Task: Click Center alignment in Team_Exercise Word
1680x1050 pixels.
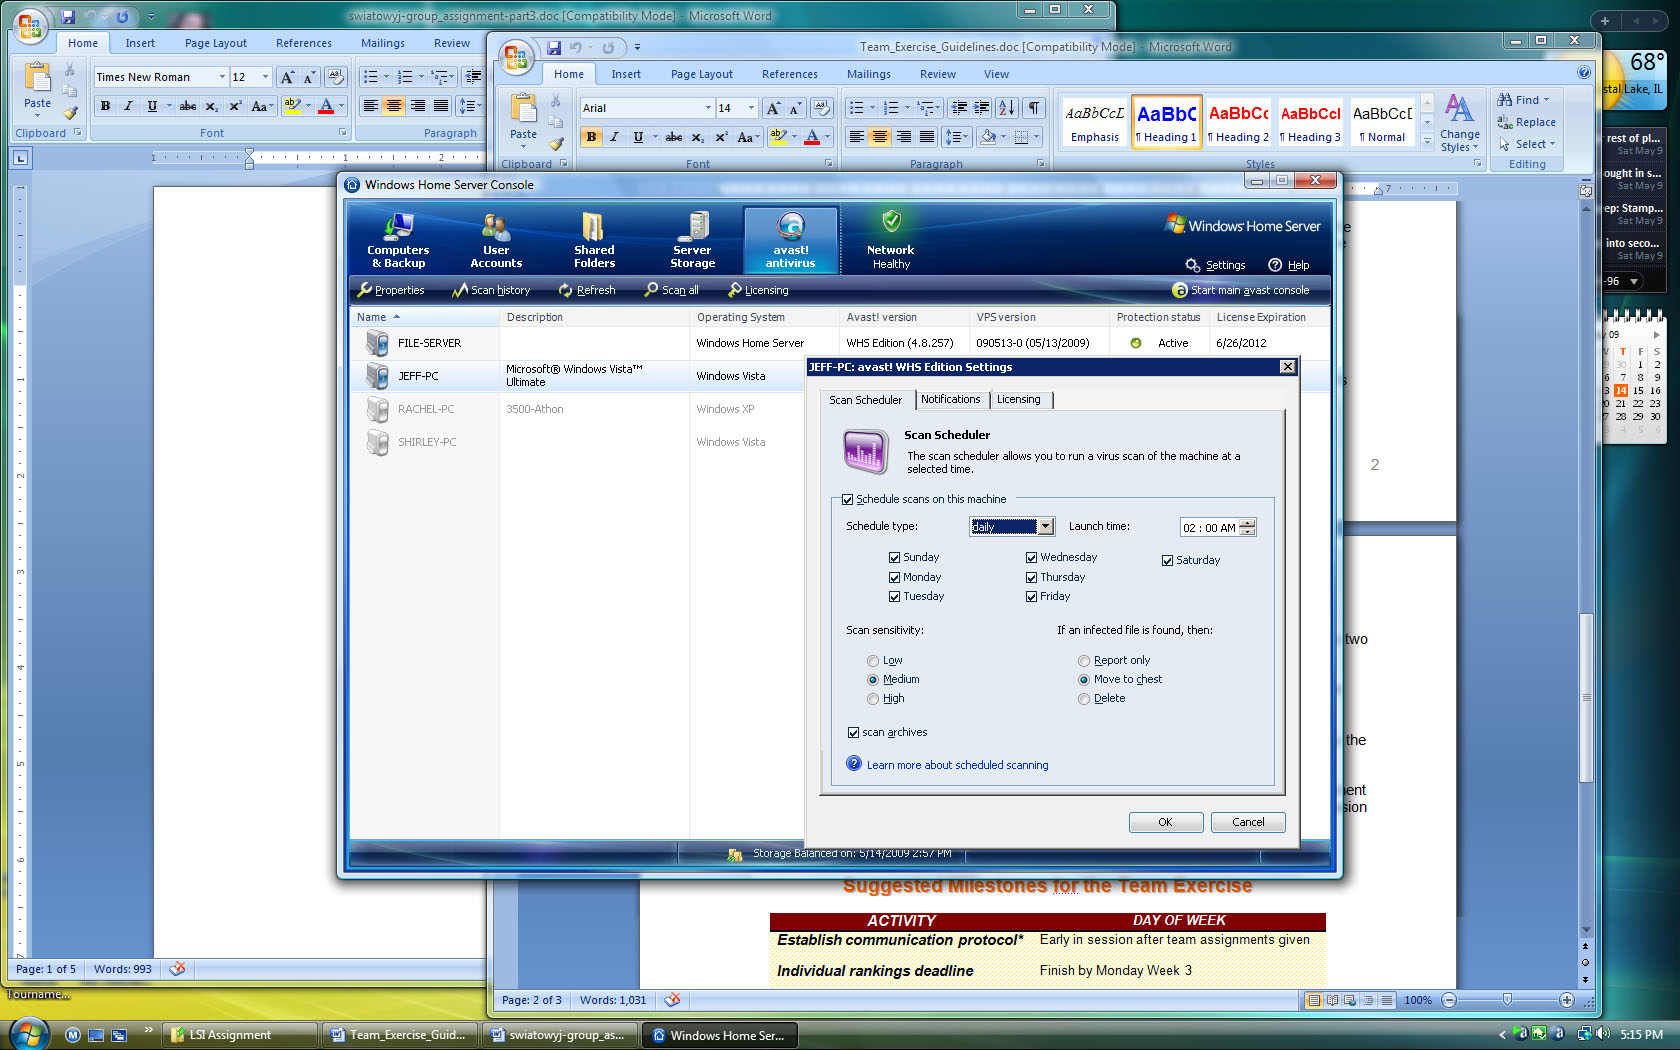Action: [x=880, y=137]
